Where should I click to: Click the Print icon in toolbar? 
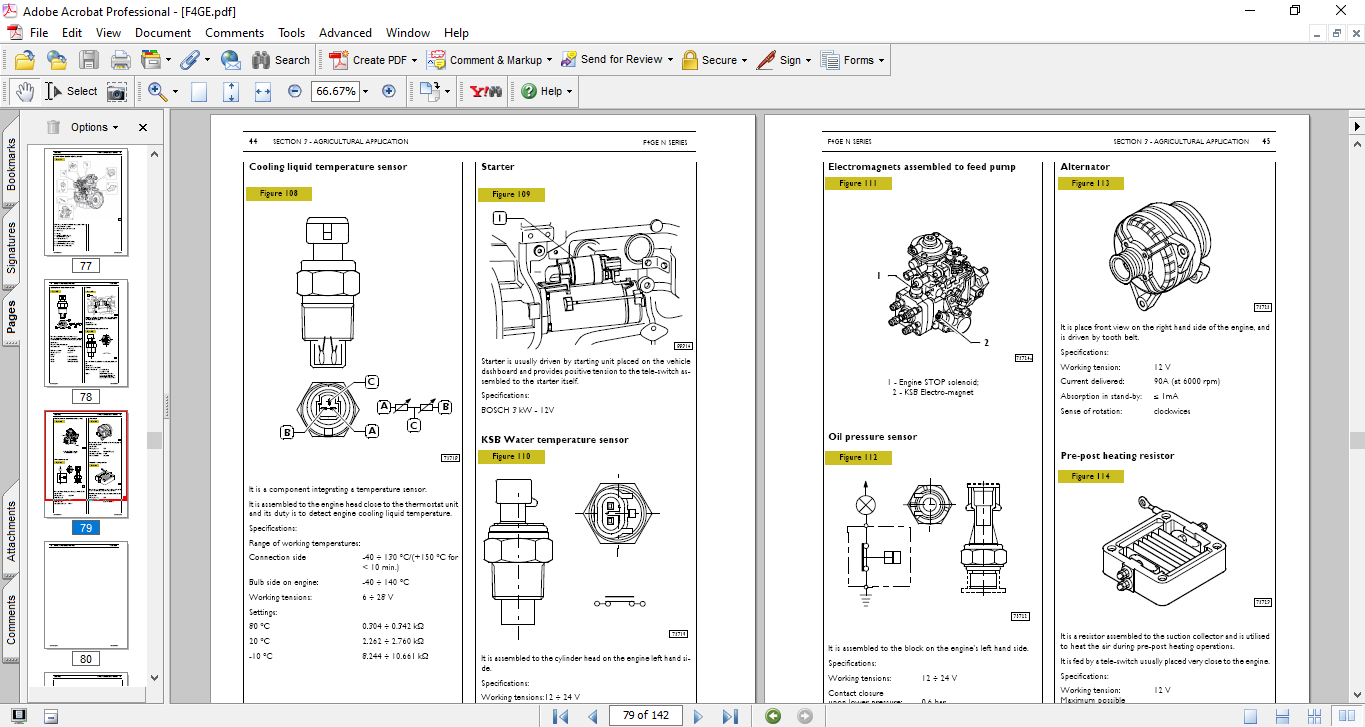coord(120,60)
